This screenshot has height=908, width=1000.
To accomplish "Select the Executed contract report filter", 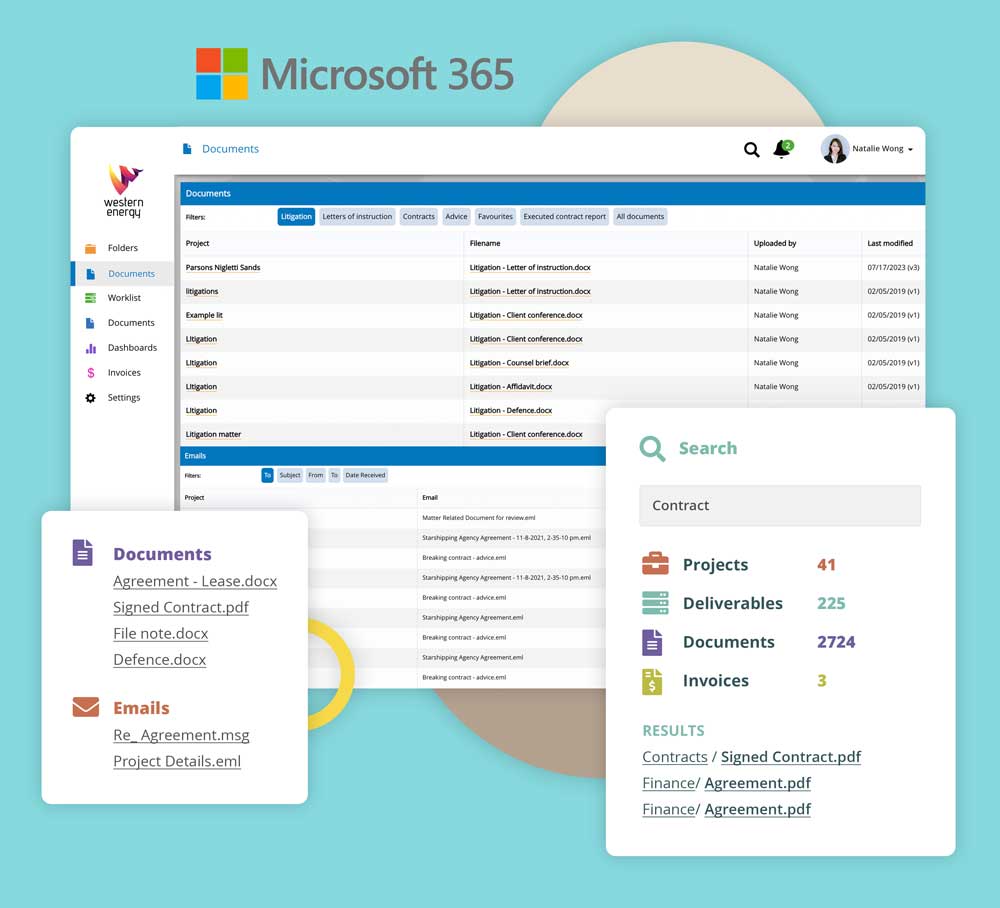I will click(564, 217).
